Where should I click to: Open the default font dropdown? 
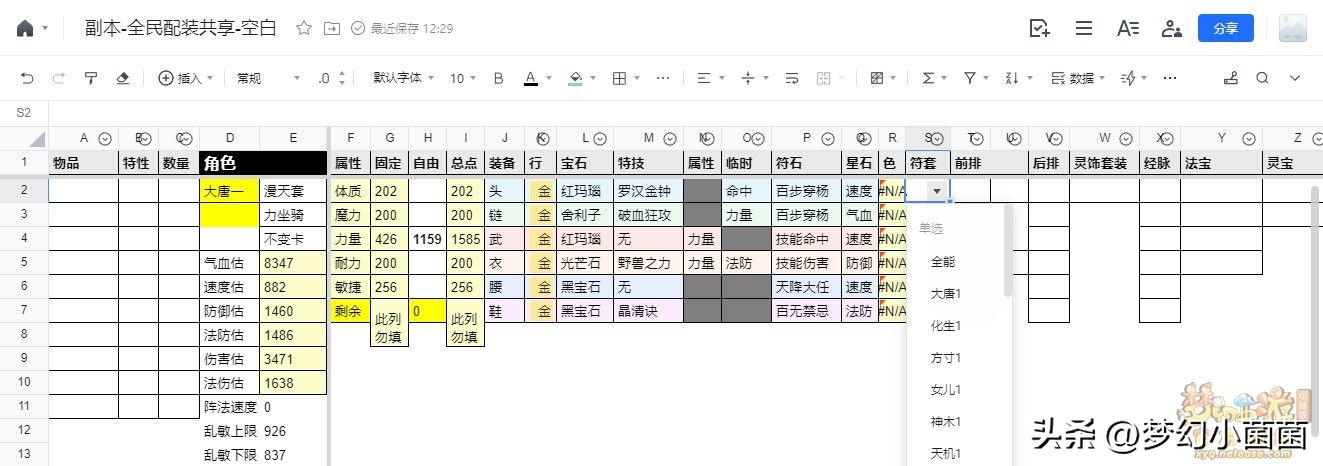tap(403, 78)
